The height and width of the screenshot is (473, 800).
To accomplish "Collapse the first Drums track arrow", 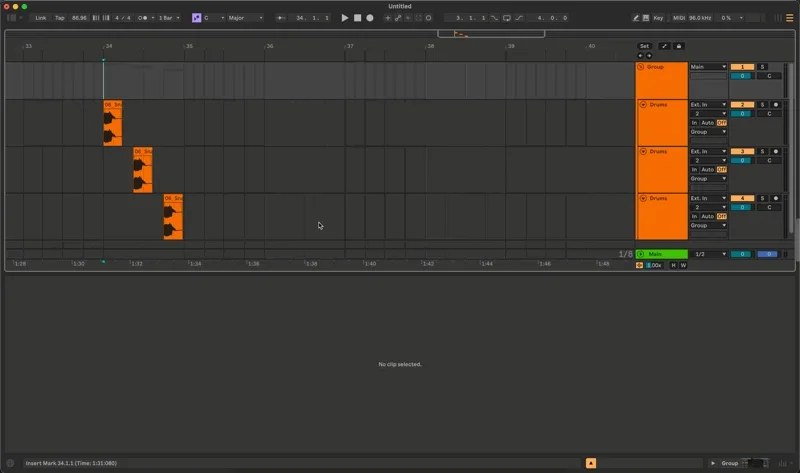I will [643, 105].
